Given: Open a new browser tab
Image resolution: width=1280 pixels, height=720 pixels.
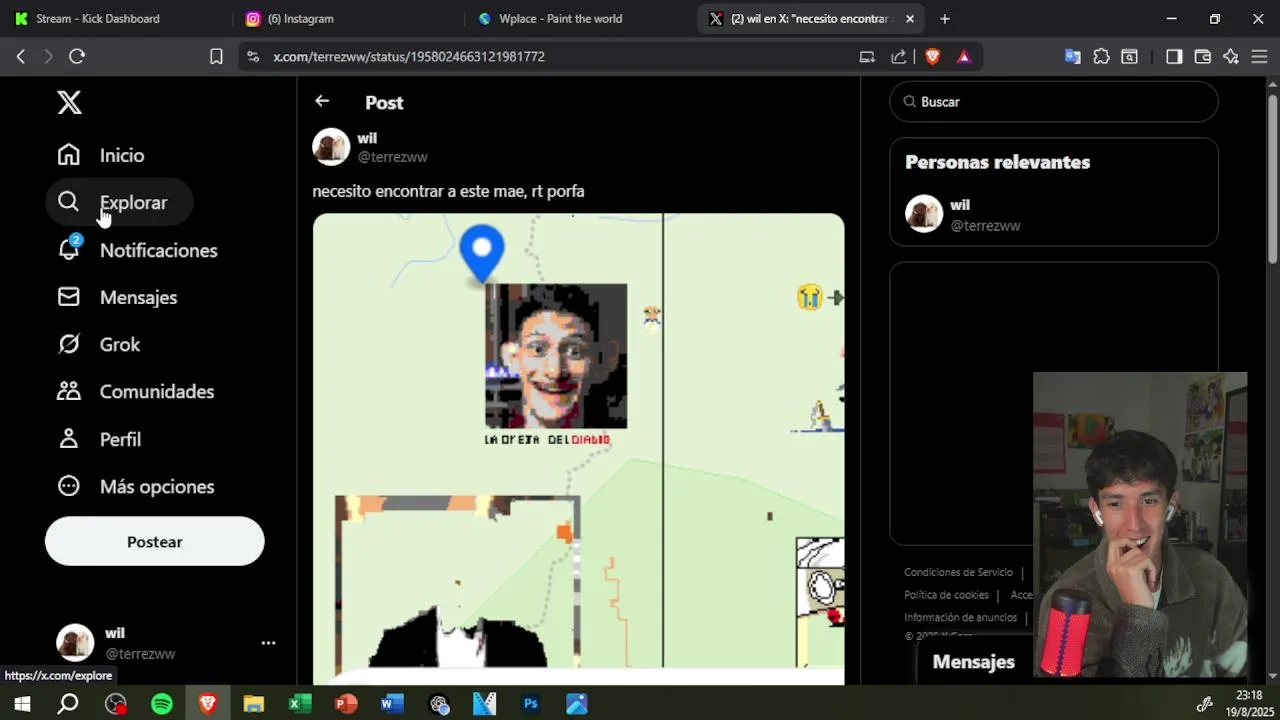Looking at the screenshot, I should [x=945, y=18].
